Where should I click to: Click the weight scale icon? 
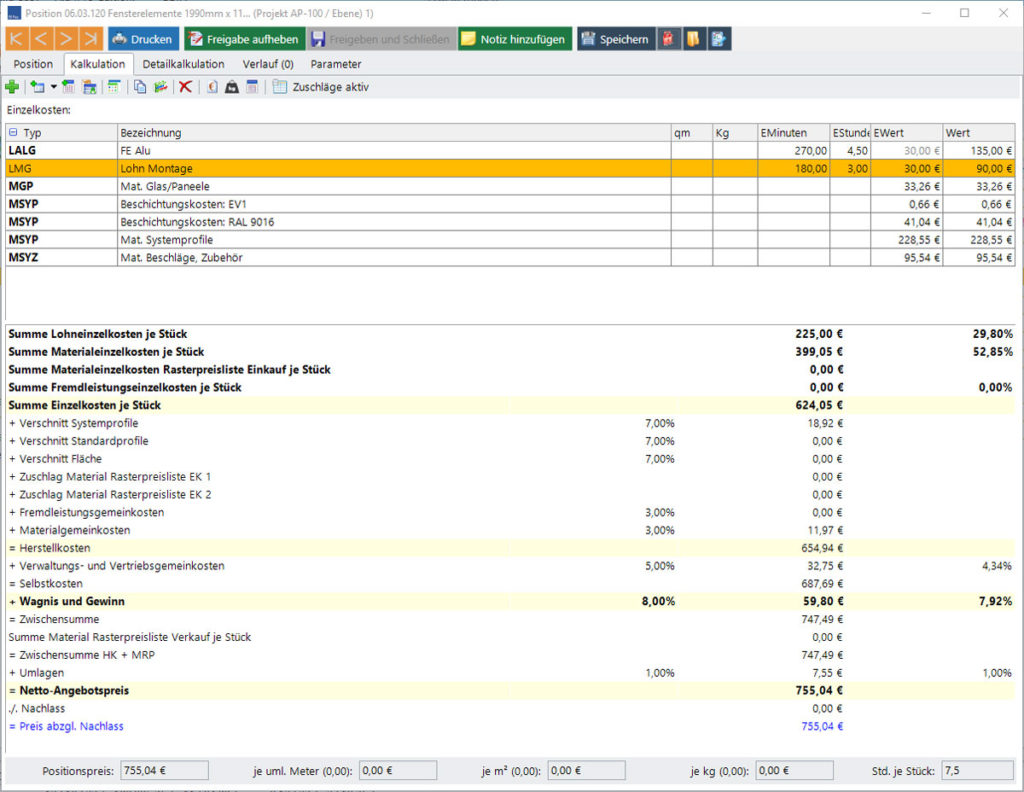[x=232, y=87]
